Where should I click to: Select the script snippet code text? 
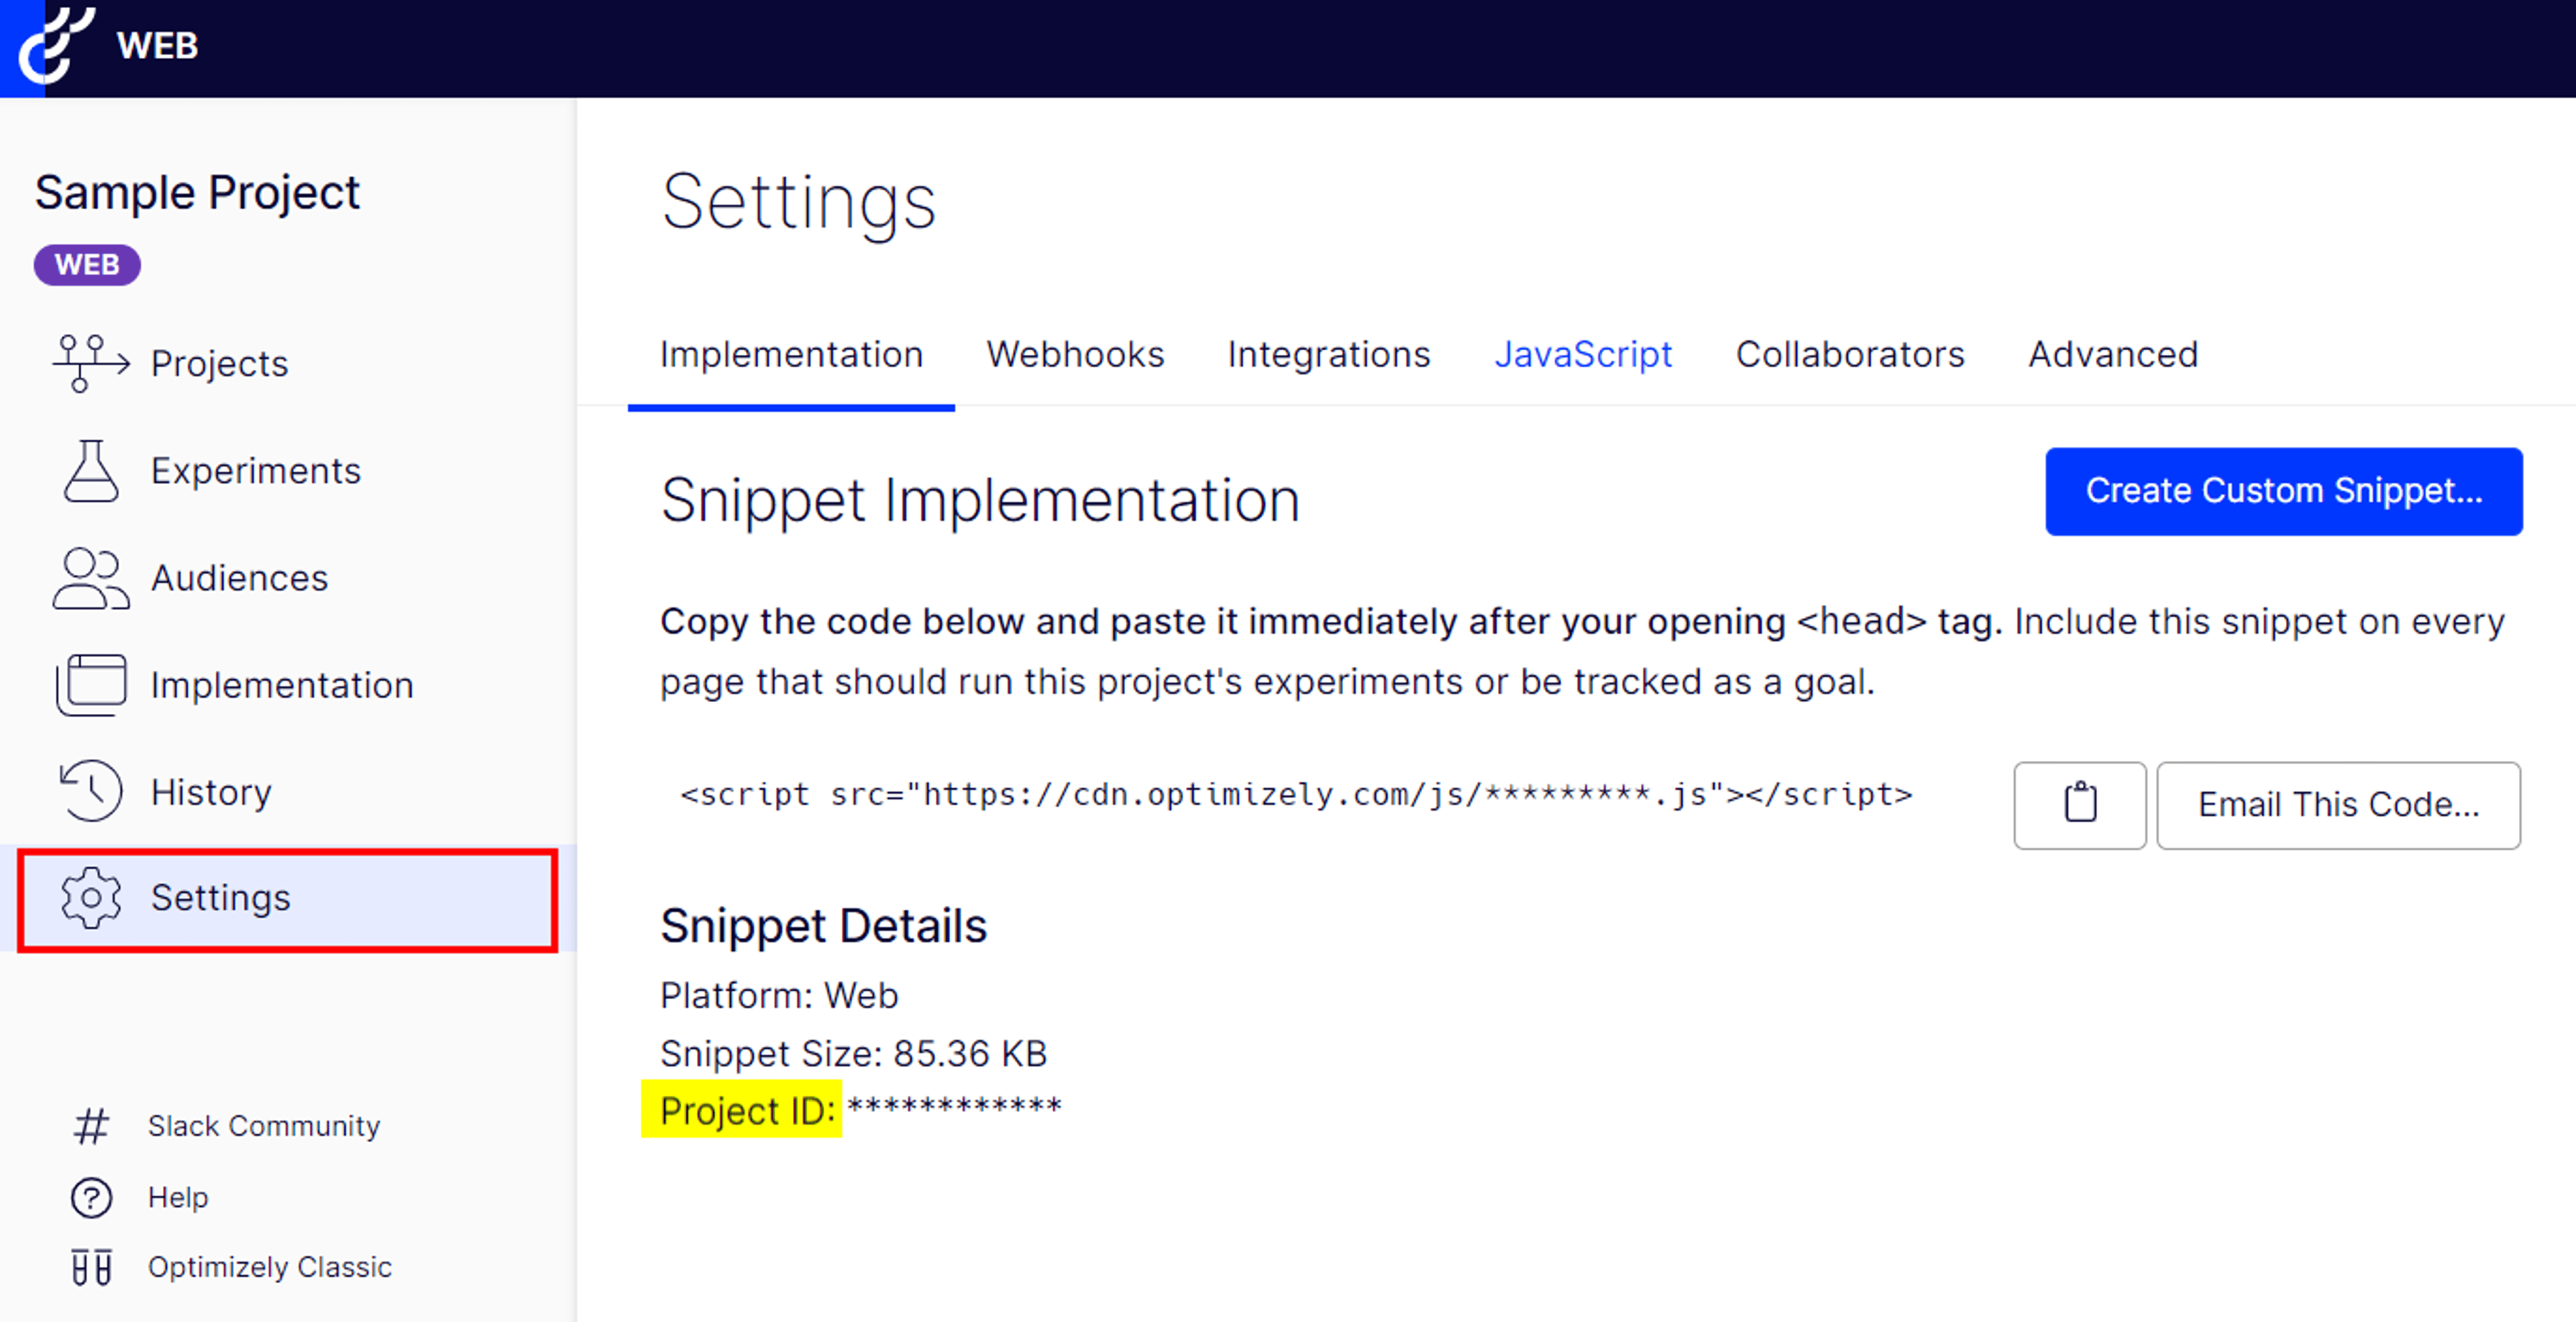pyautogui.click(x=1296, y=795)
